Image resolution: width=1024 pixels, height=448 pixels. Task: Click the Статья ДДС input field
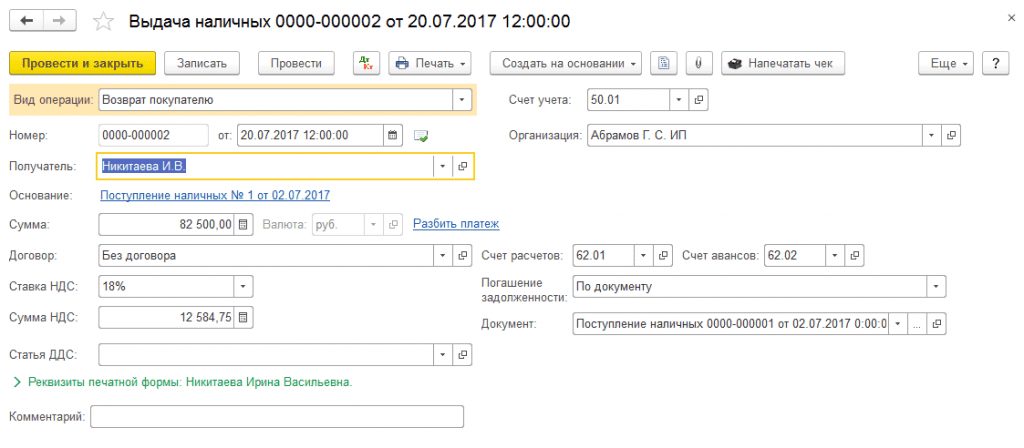coord(266,355)
